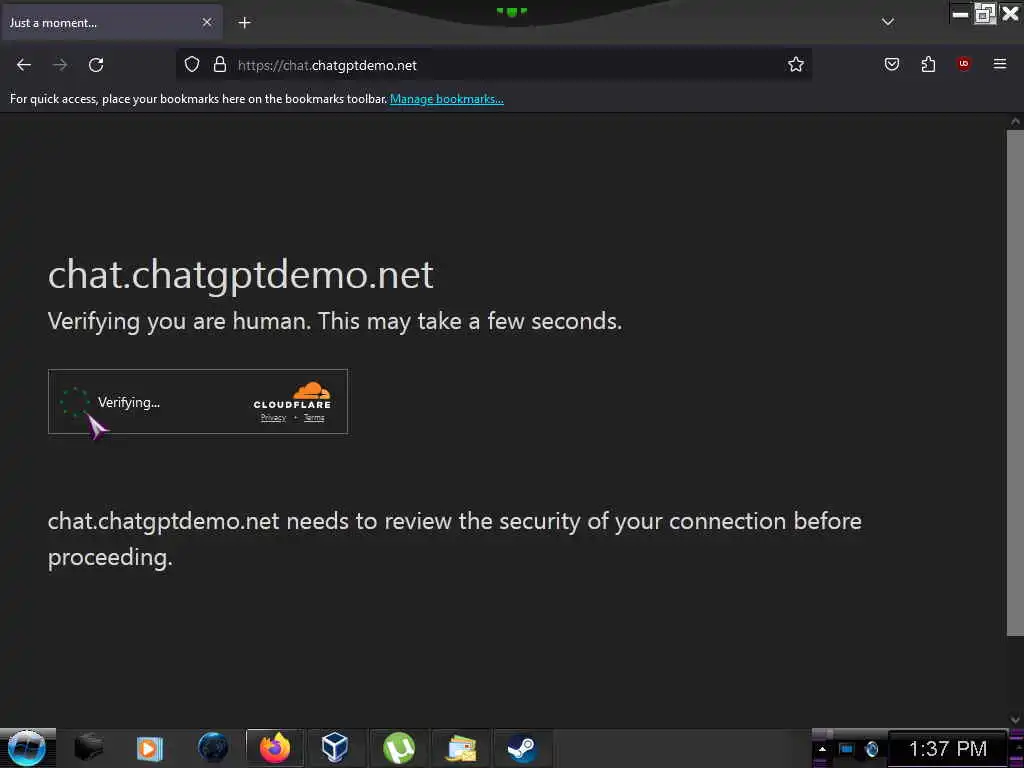Screen dimensions: 1024x768
Task: Open the mail taskbar icon
Action: 460,748
